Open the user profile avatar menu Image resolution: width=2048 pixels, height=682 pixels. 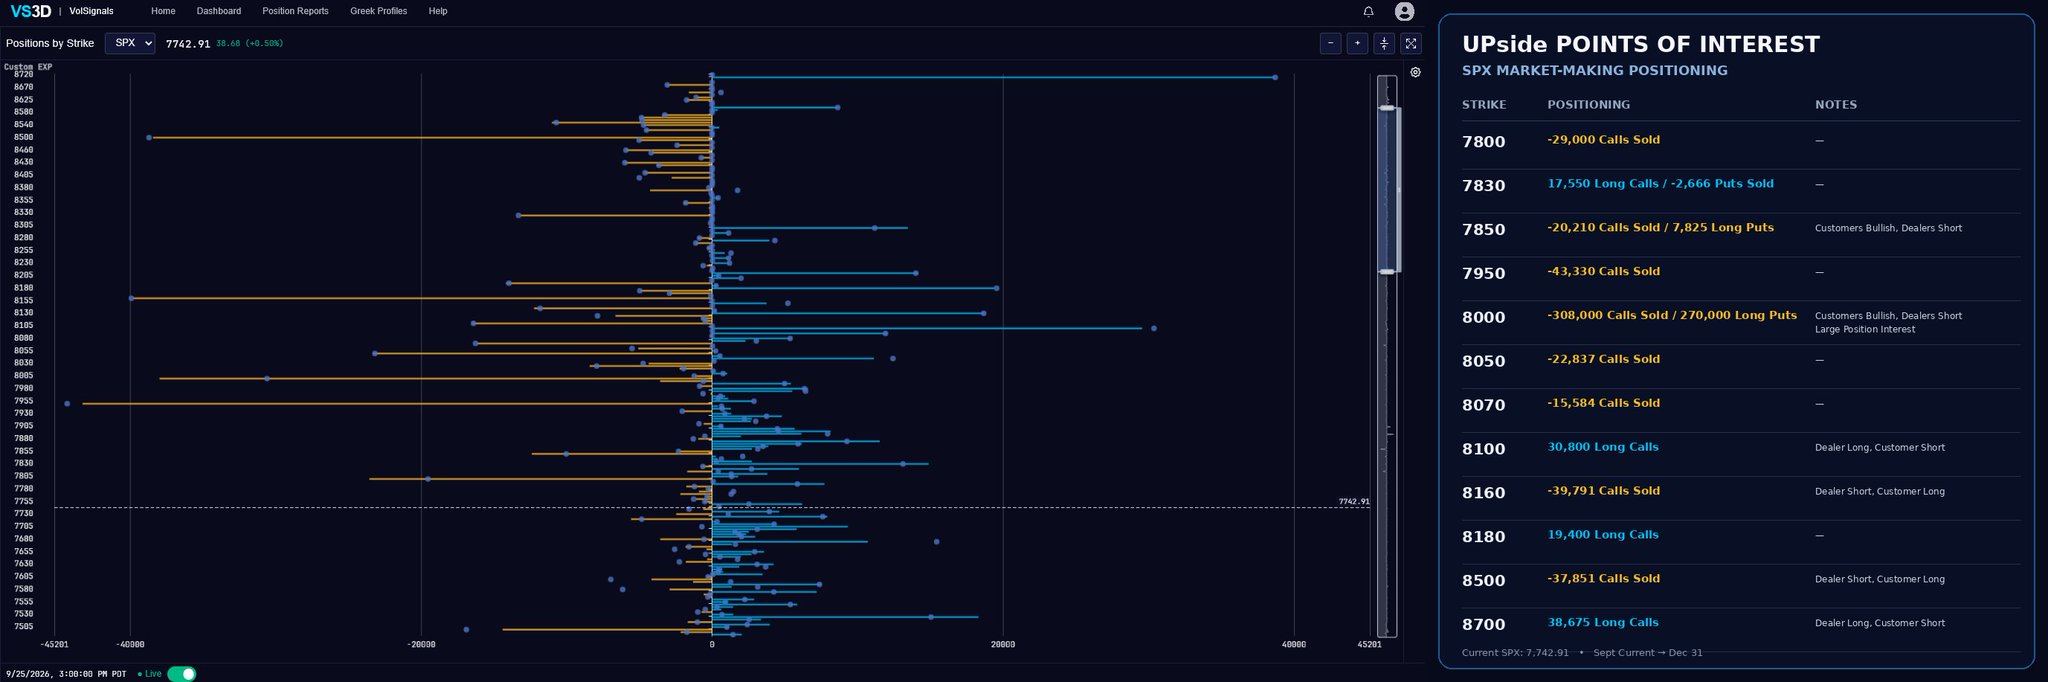[1404, 11]
